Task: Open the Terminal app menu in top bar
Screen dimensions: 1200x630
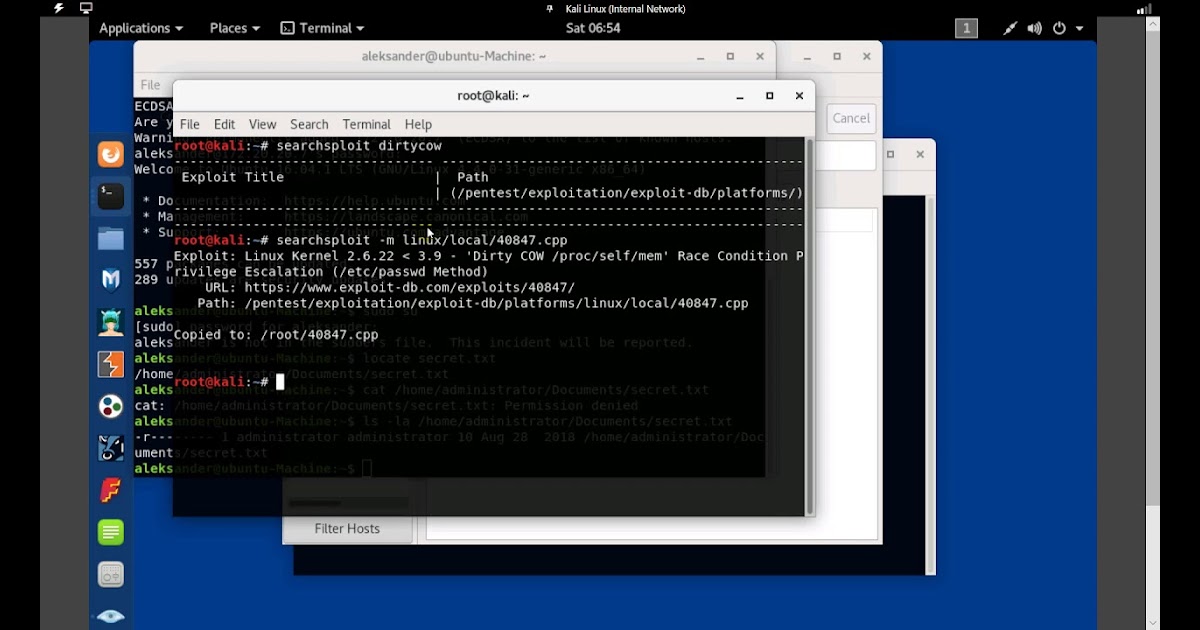Action: point(322,28)
